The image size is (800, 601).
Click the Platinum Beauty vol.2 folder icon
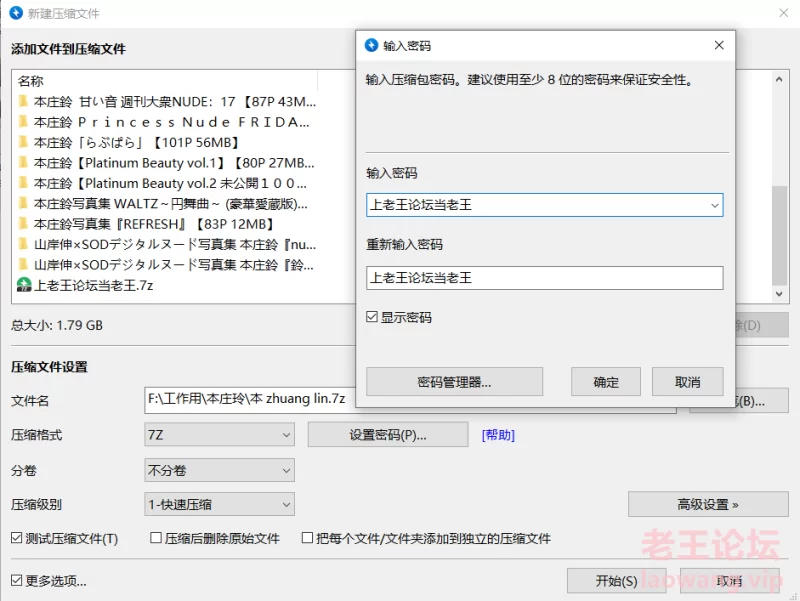click(23, 183)
